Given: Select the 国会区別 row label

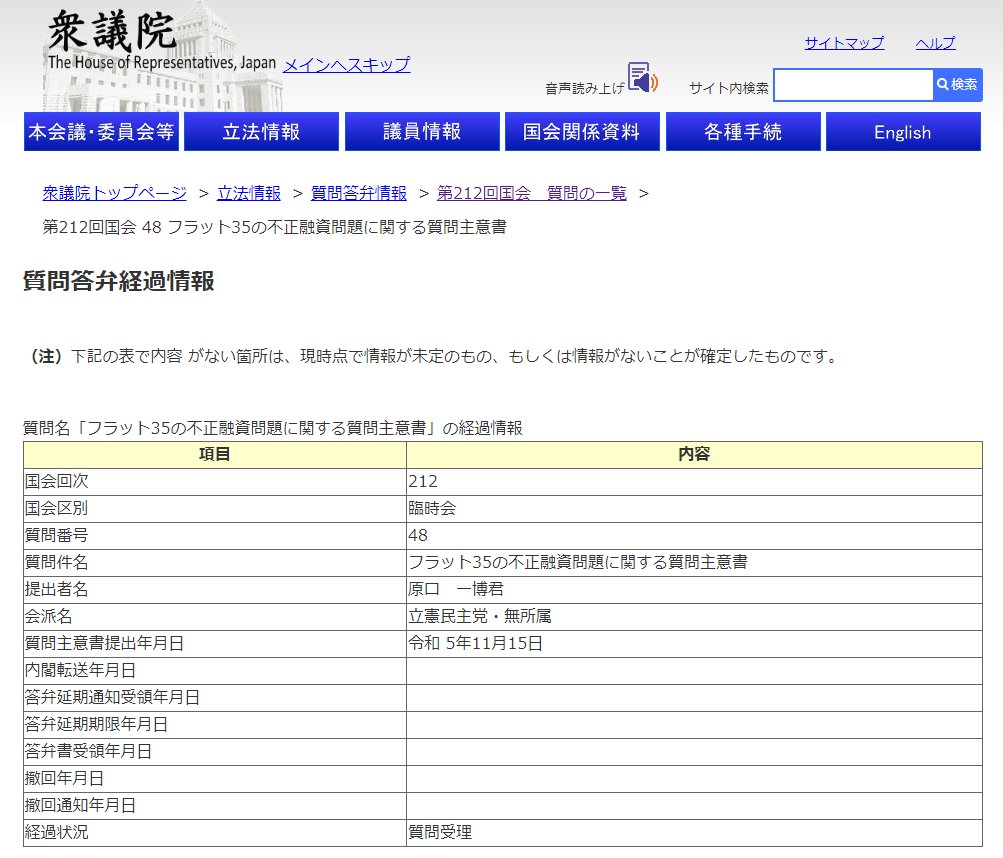Looking at the screenshot, I should [x=215, y=509].
